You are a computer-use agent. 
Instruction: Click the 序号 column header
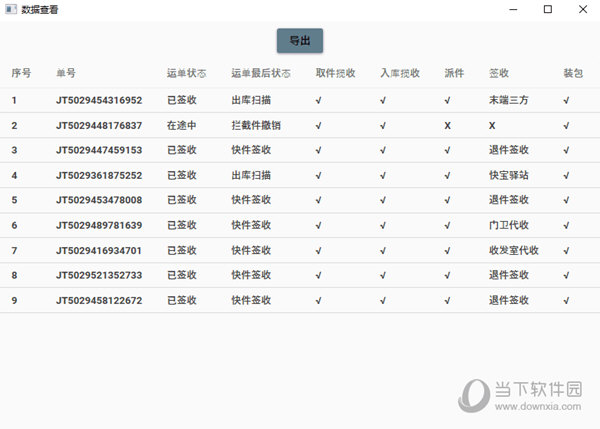point(21,73)
